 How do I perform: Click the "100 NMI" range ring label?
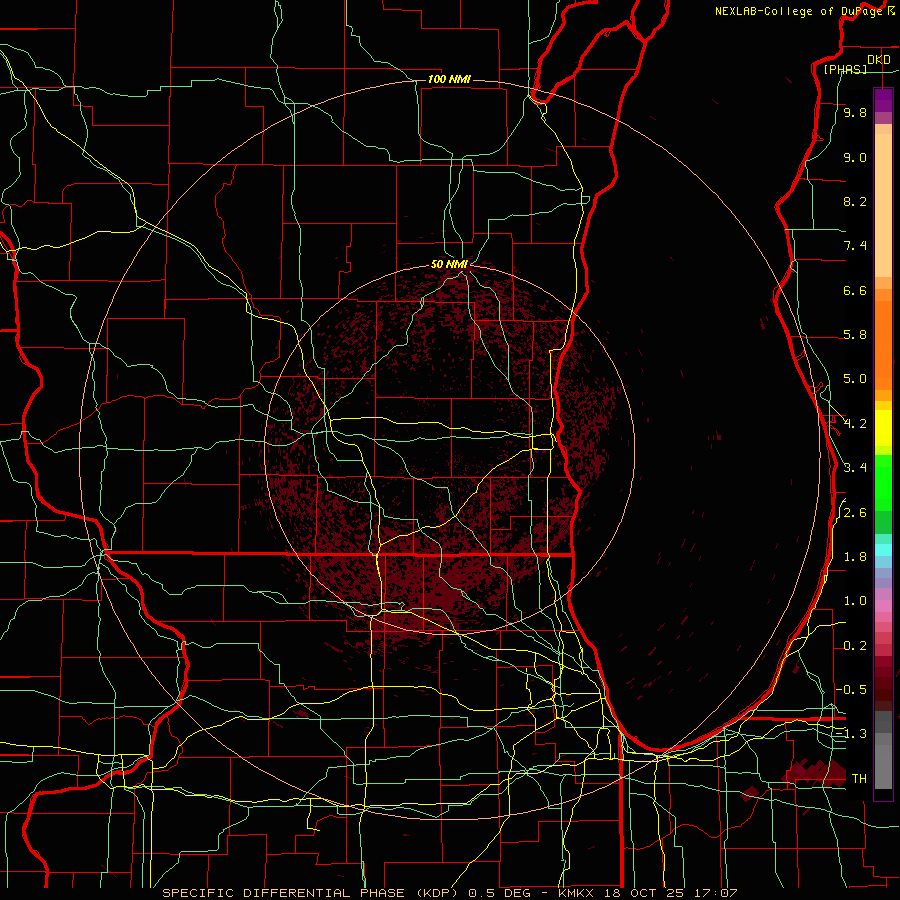point(449,79)
